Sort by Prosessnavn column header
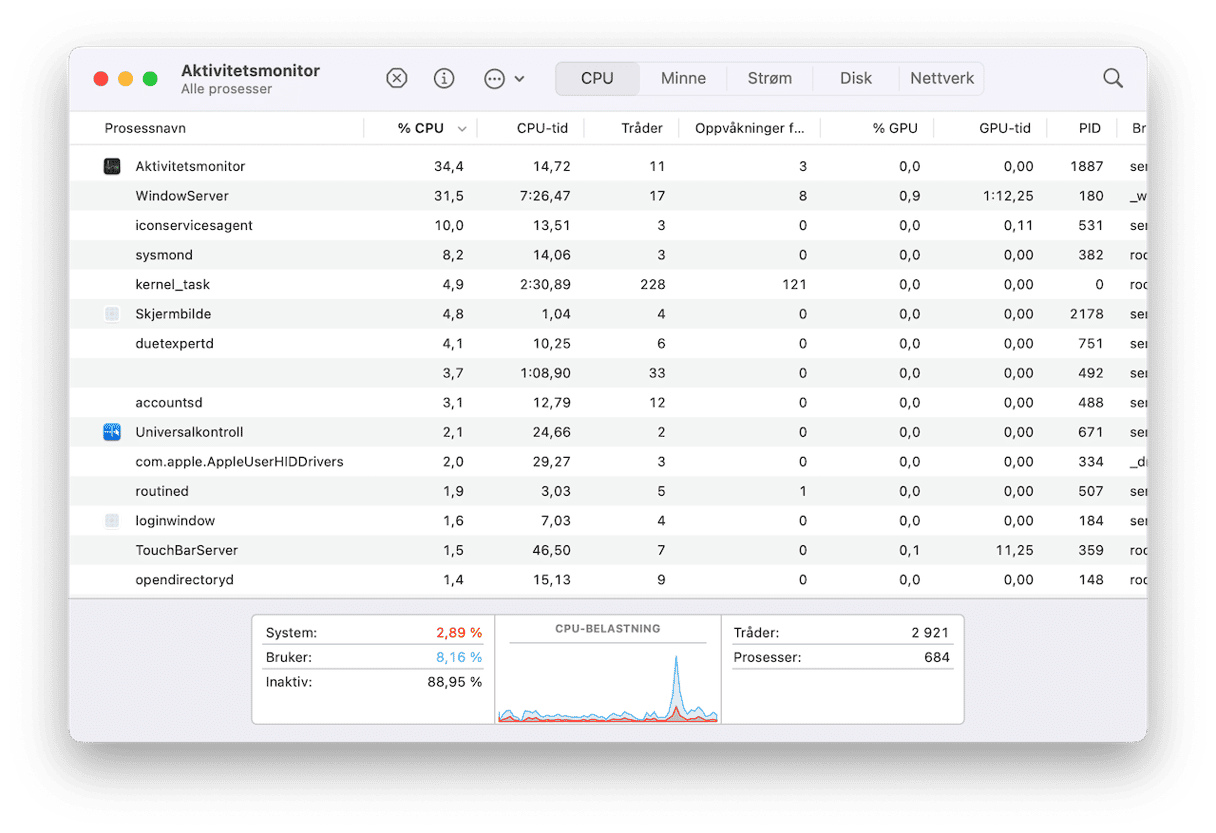 click(145, 128)
